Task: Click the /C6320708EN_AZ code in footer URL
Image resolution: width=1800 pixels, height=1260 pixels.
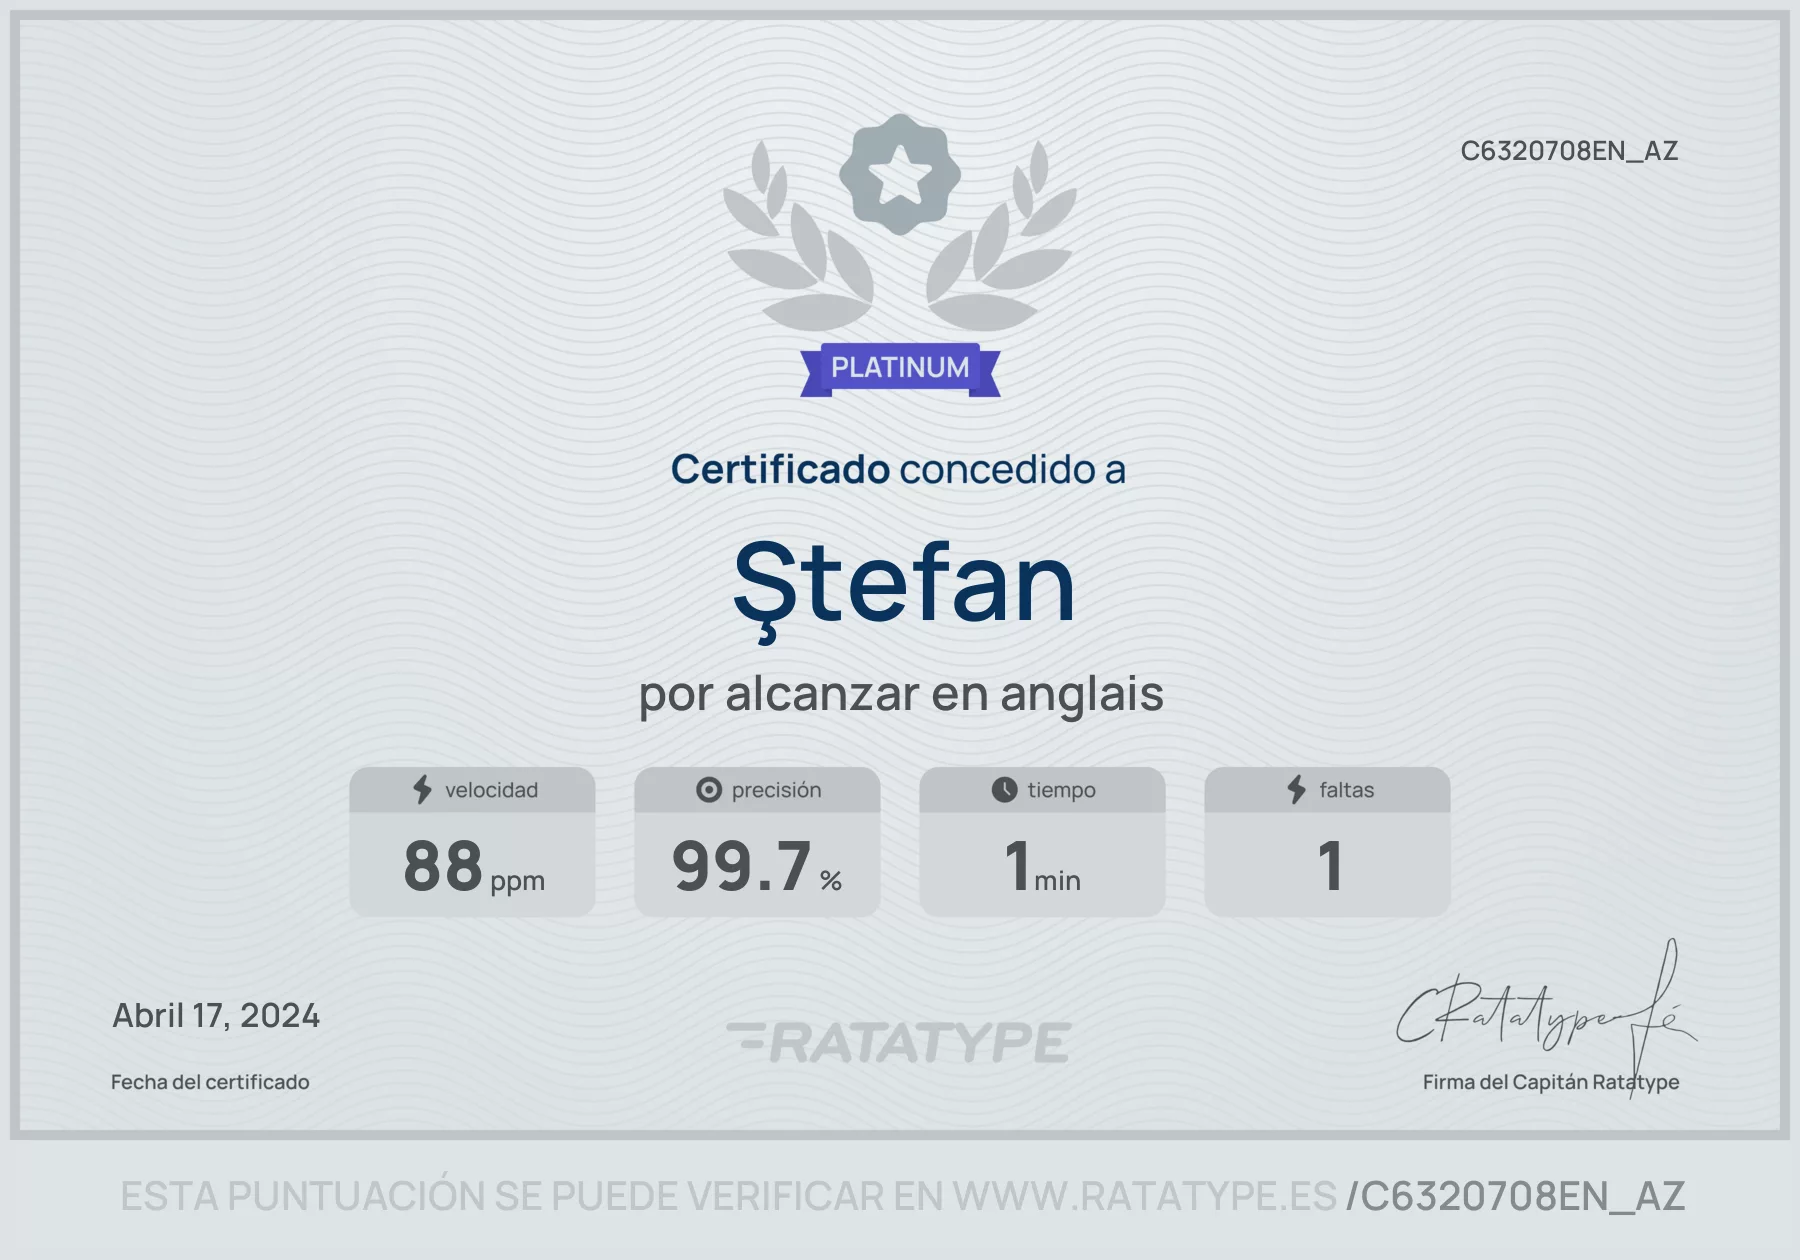Action: pos(1516,1196)
